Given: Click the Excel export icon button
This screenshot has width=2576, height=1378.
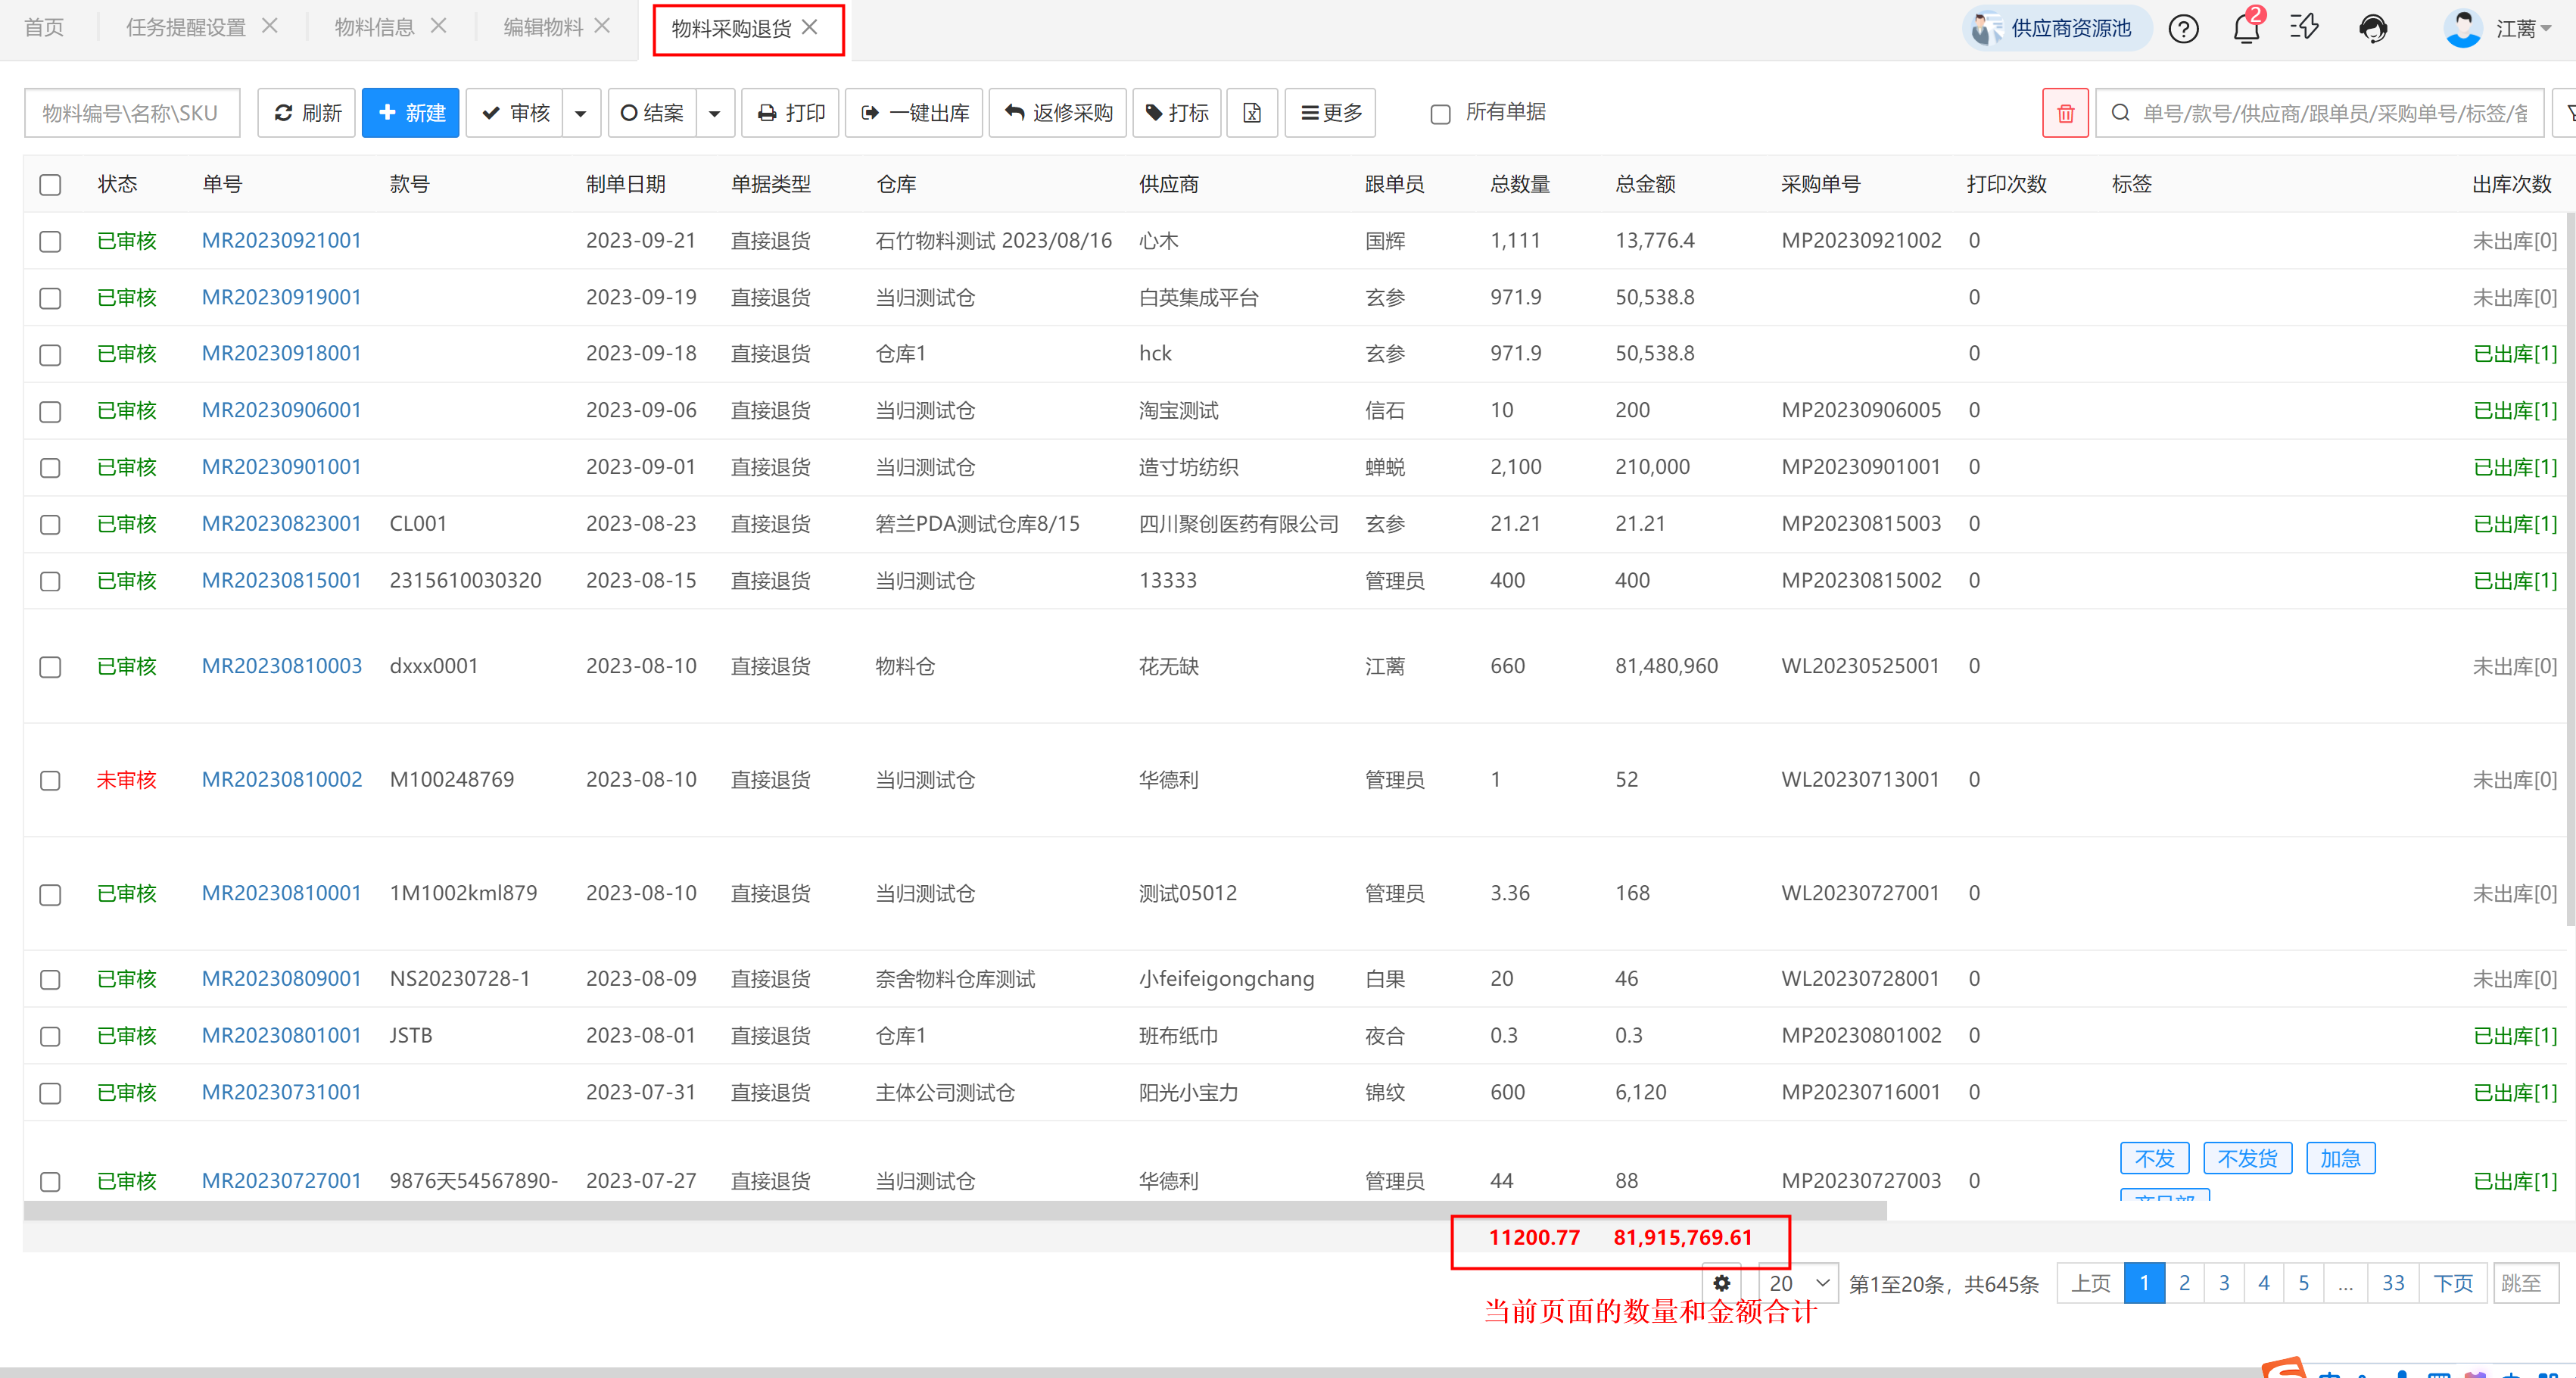Looking at the screenshot, I should pos(1251,113).
